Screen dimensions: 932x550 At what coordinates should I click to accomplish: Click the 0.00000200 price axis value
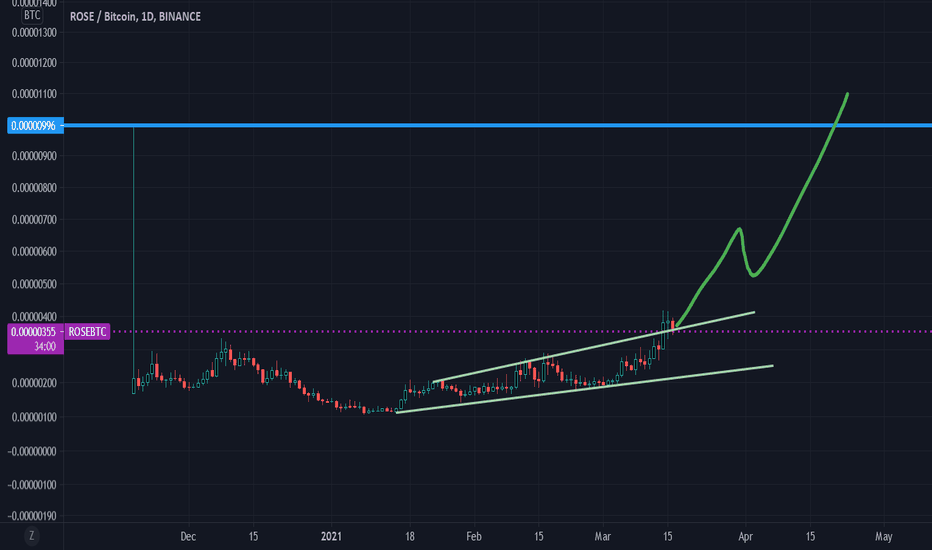click(x=34, y=383)
